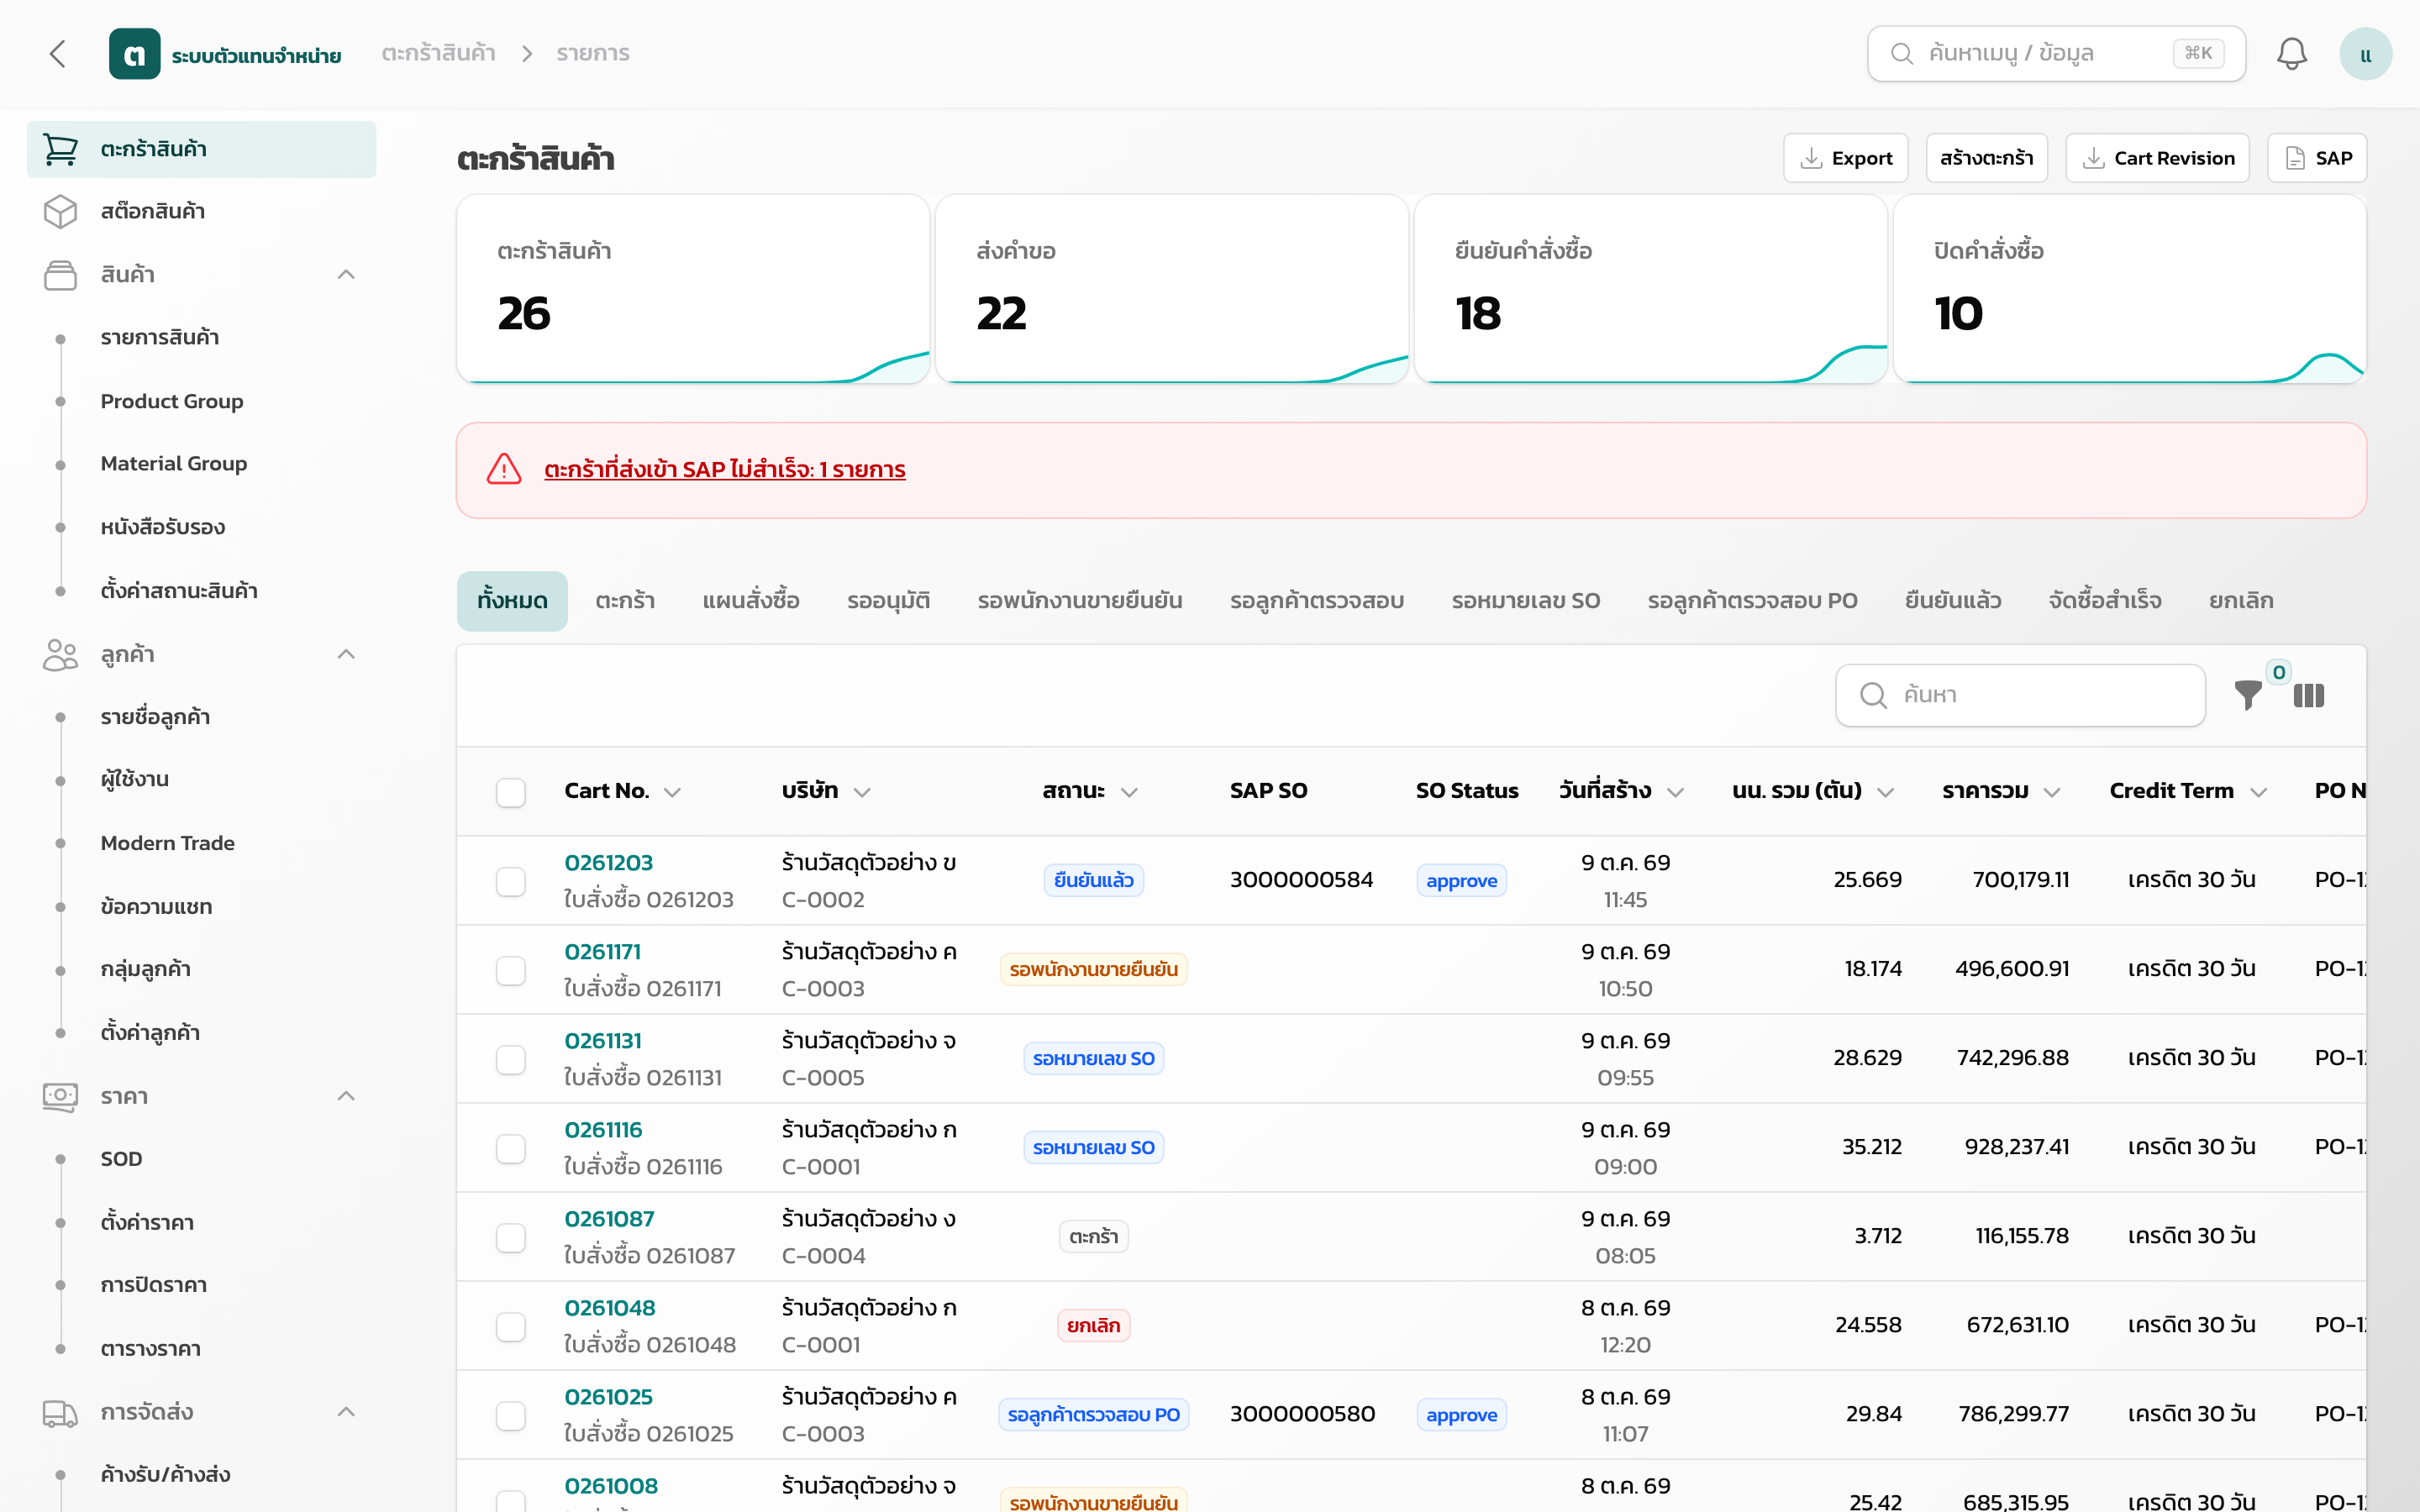2420x1512 pixels.
Task: Click the Cart Revision button
Action: (2157, 158)
